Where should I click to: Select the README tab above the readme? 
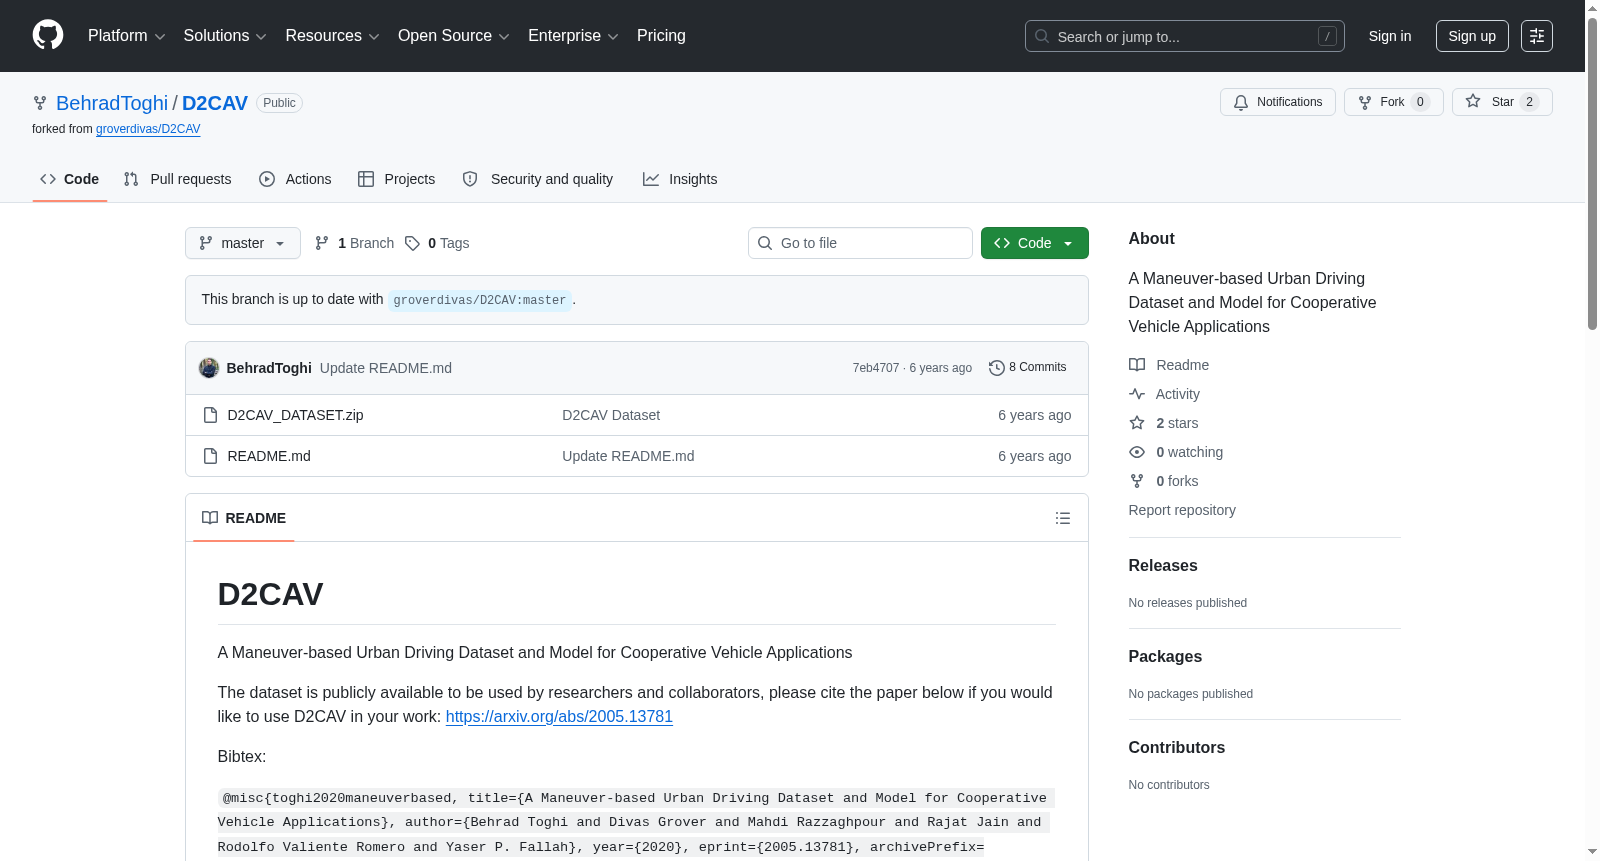click(x=244, y=518)
